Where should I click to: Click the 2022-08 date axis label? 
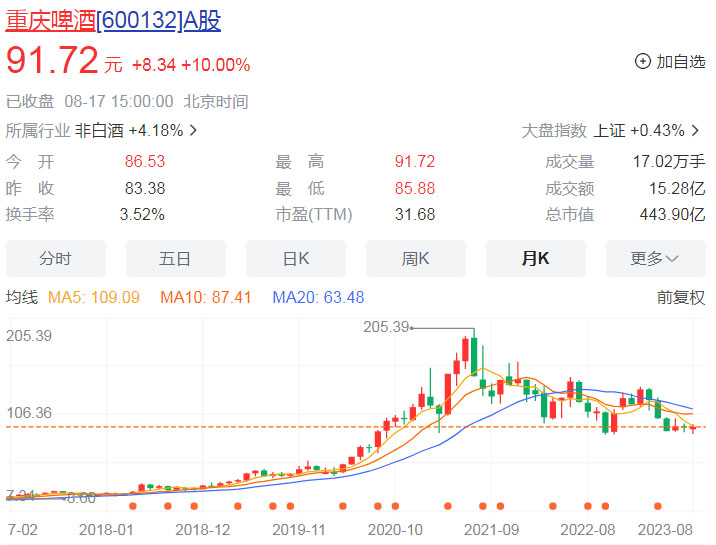pyautogui.click(x=588, y=530)
